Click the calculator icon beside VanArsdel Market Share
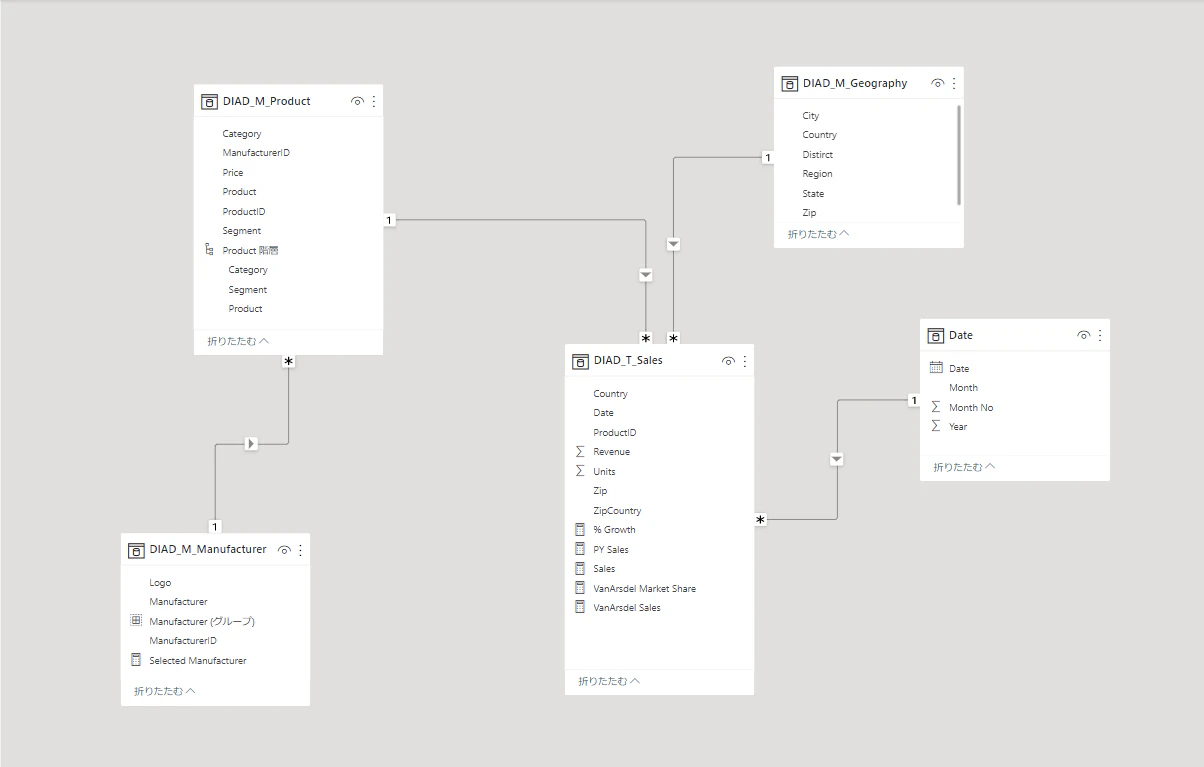This screenshot has width=1204, height=767. (580, 588)
